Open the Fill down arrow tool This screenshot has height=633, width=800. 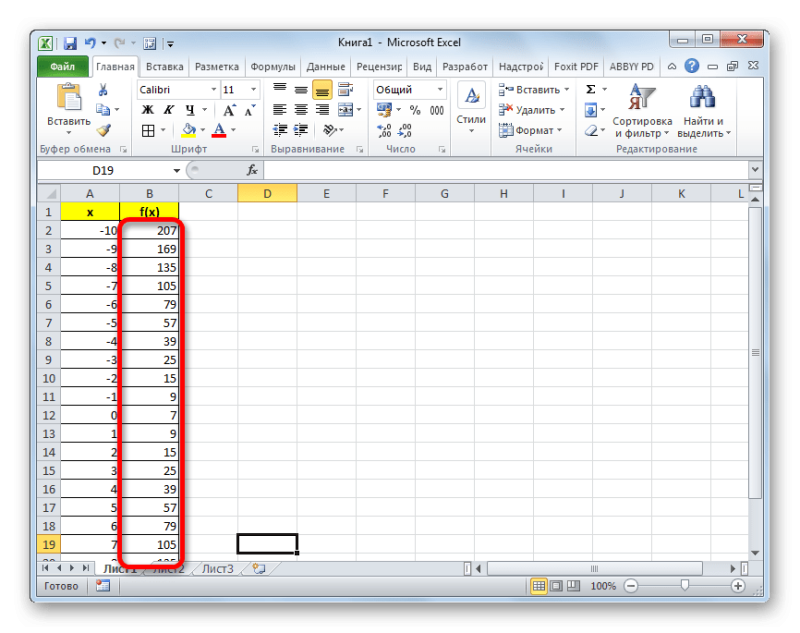[591, 110]
